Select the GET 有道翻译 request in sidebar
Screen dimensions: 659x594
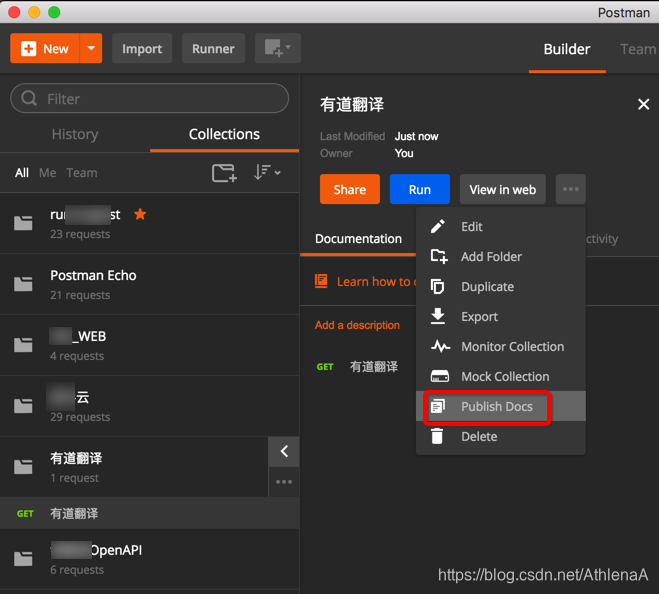tap(150, 513)
